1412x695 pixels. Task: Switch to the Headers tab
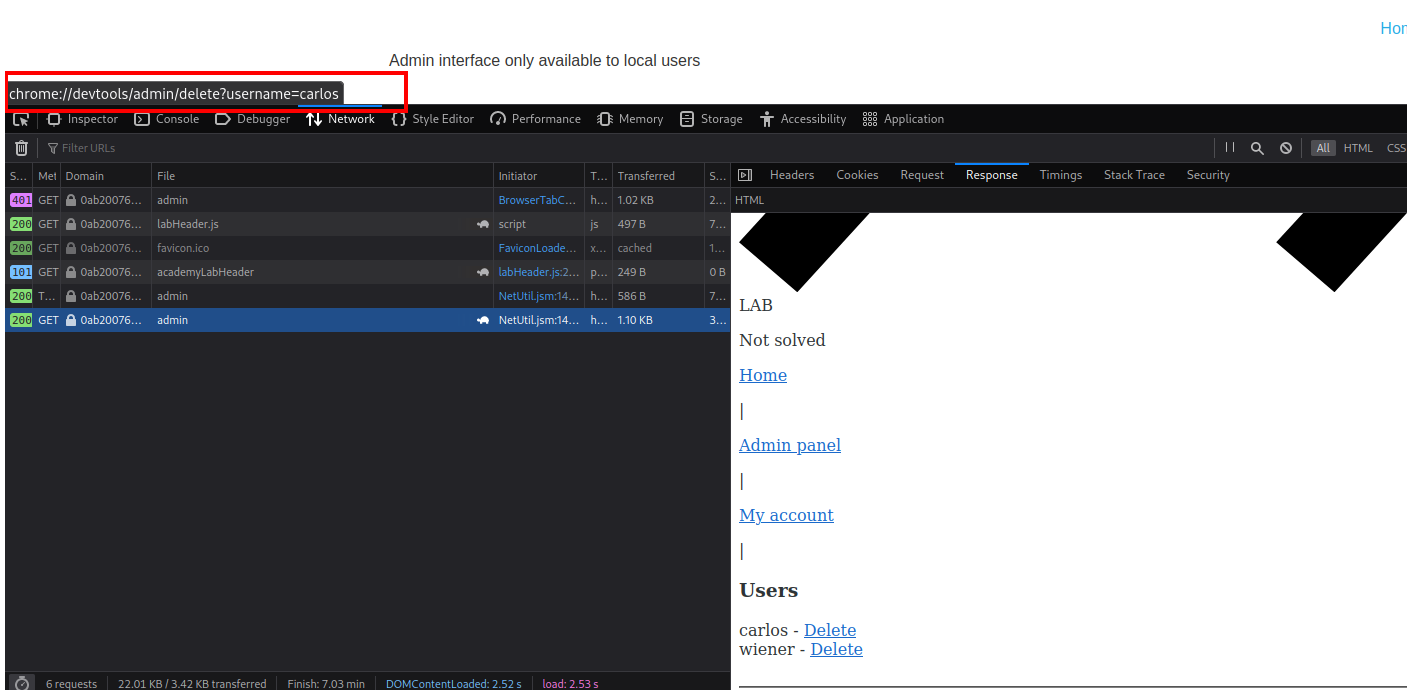click(x=791, y=175)
